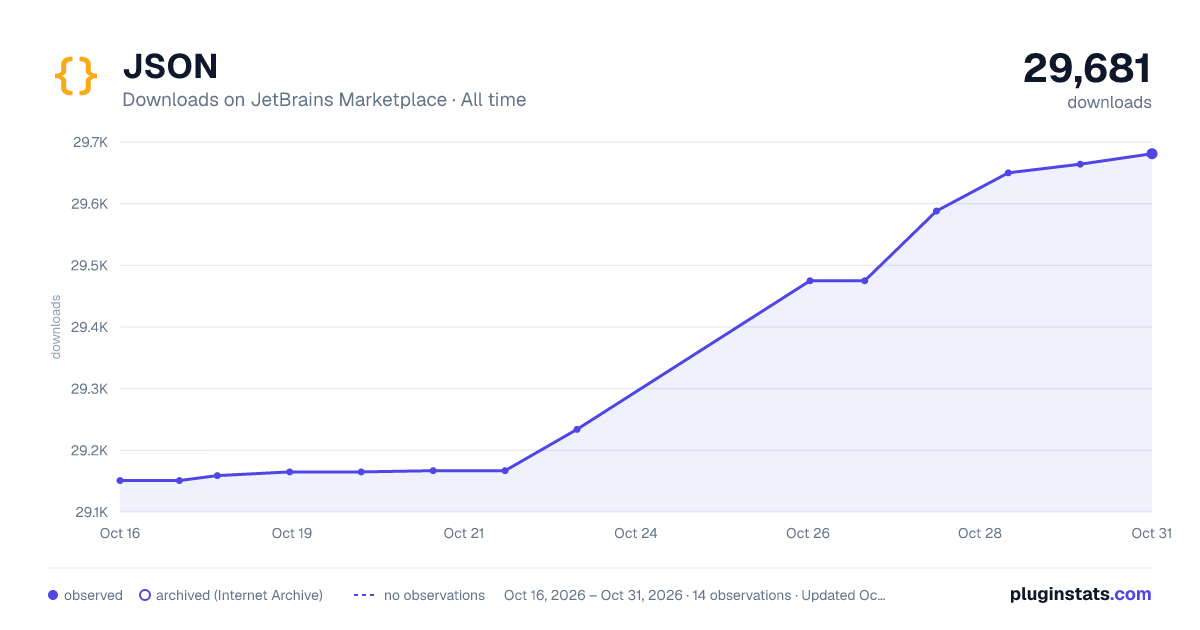Click the data point near 29.65K after Oct 28
Screen dimensions: 1200x630
click(x=1008, y=173)
